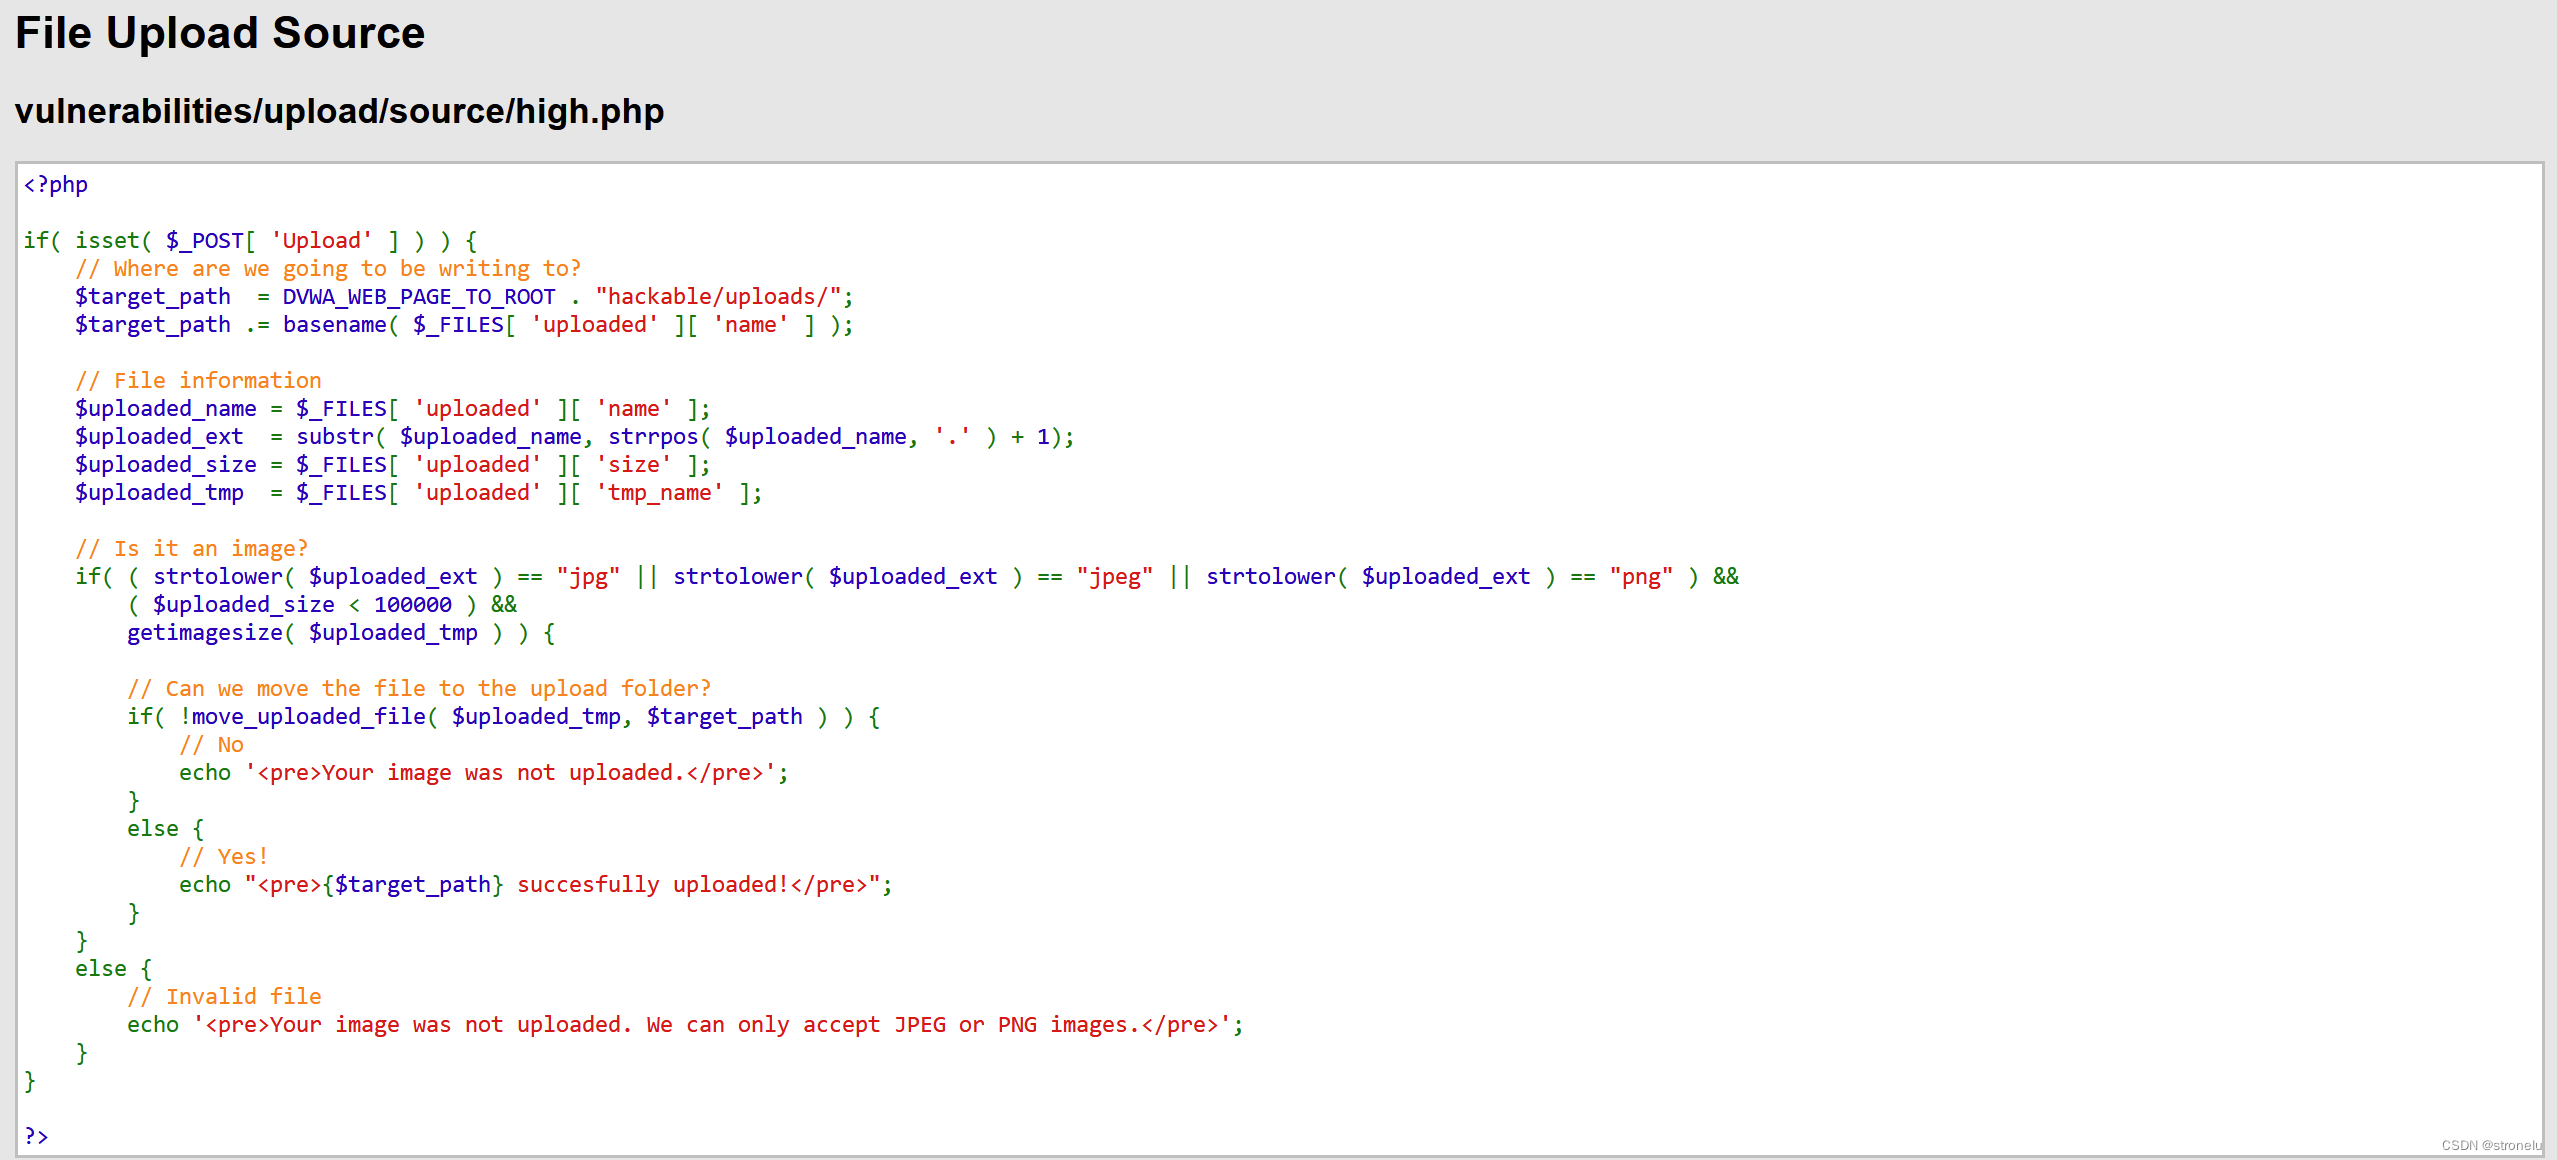Click the CSDN watermark text
The width and height of the screenshot is (2557, 1160).
(2490, 1146)
